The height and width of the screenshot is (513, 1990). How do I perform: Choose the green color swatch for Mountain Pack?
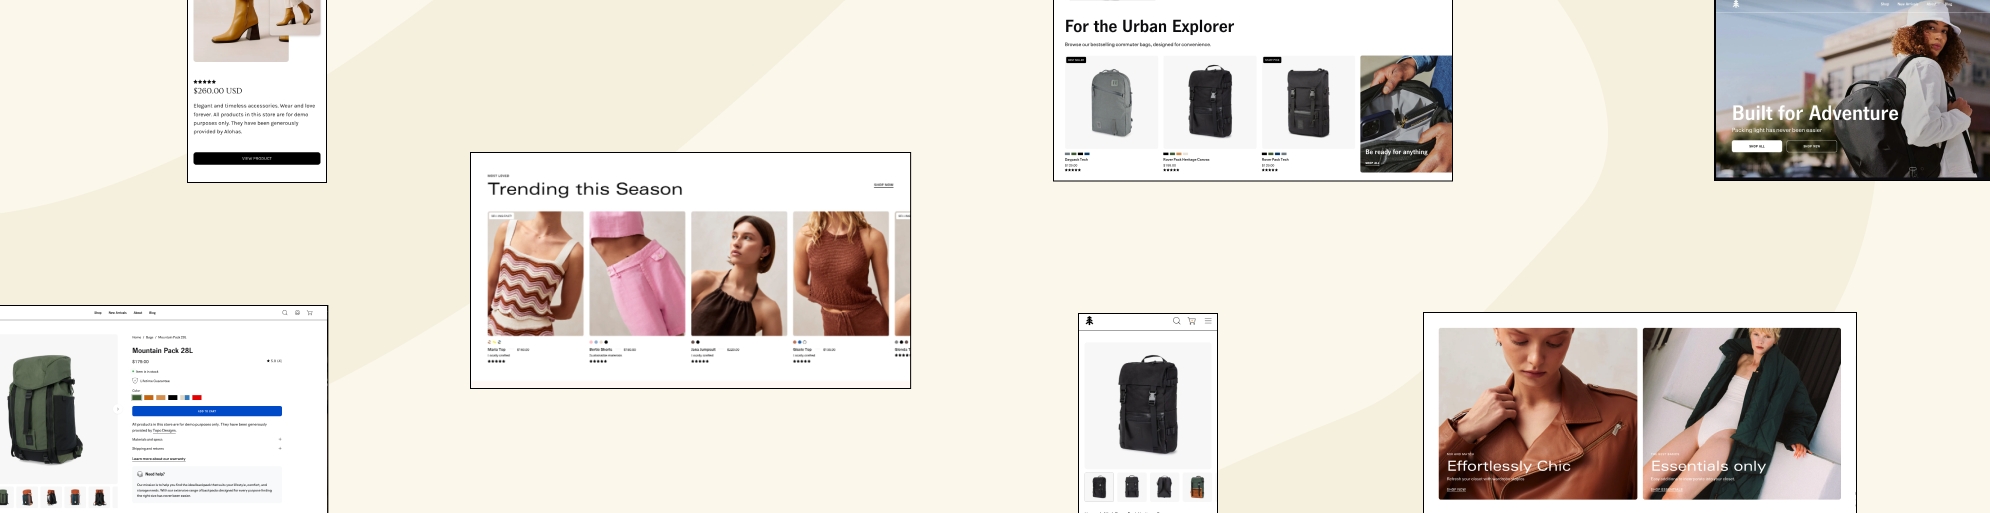(x=137, y=397)
